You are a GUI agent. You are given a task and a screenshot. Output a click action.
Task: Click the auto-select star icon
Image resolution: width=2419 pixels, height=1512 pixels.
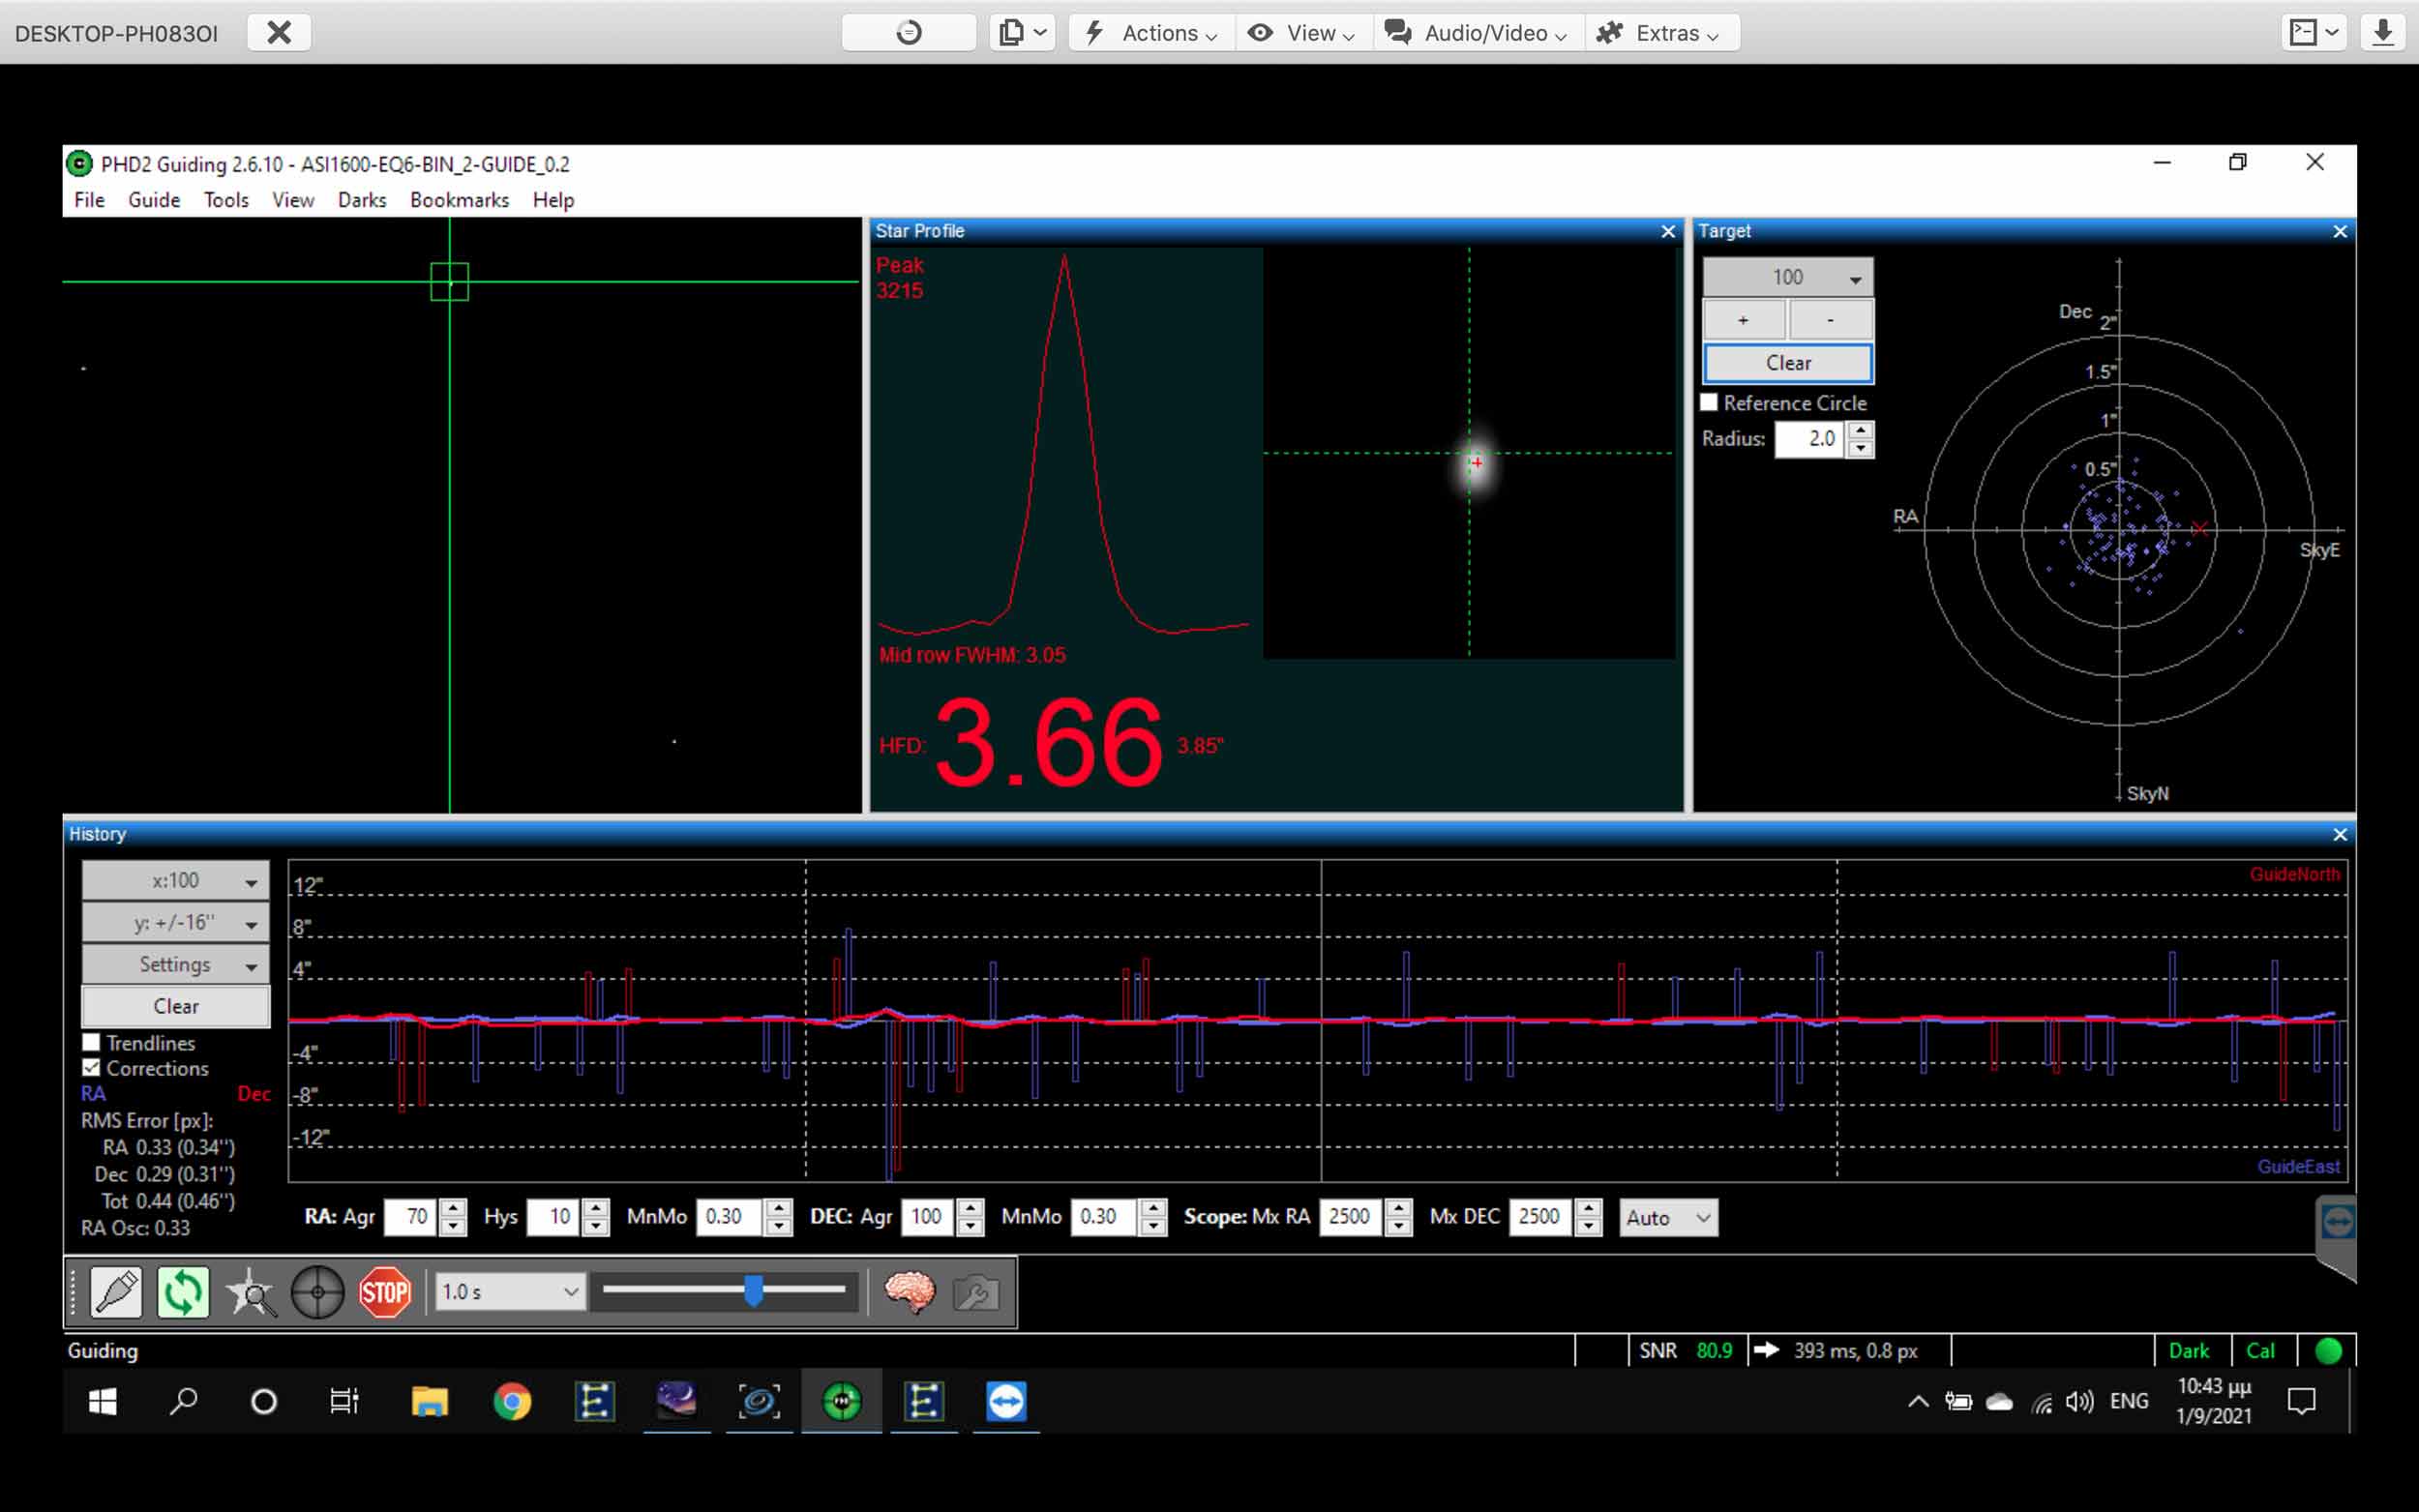[250, 1292]
